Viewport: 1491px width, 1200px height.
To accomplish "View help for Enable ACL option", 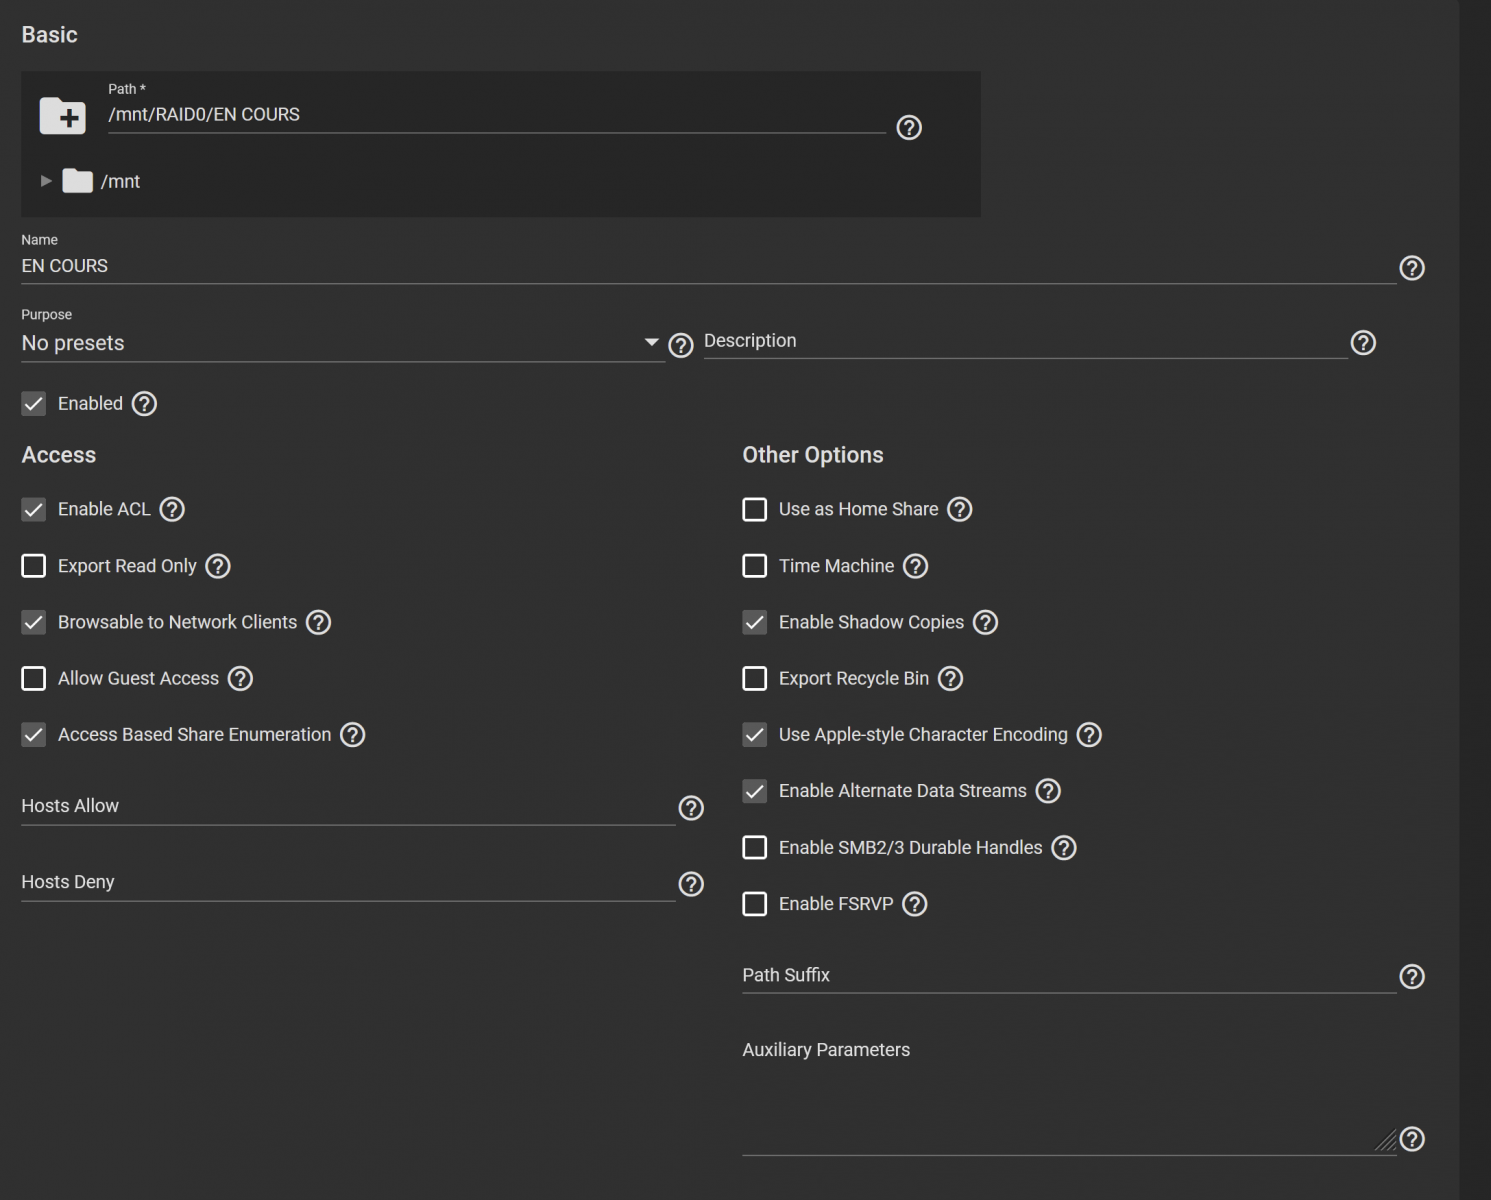I will click(x=172, y=510).
